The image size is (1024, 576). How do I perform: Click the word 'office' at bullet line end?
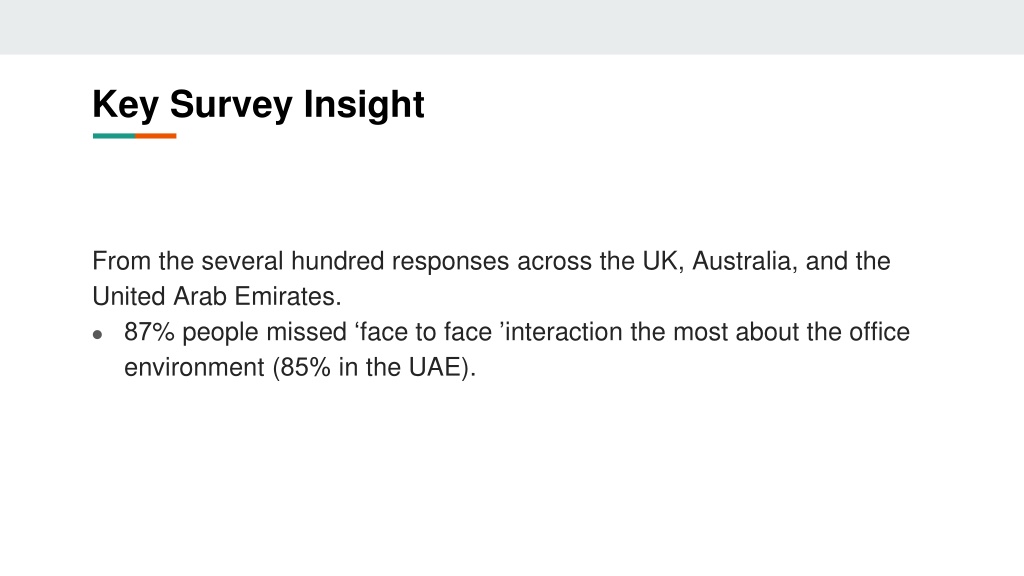coord(879,332)
